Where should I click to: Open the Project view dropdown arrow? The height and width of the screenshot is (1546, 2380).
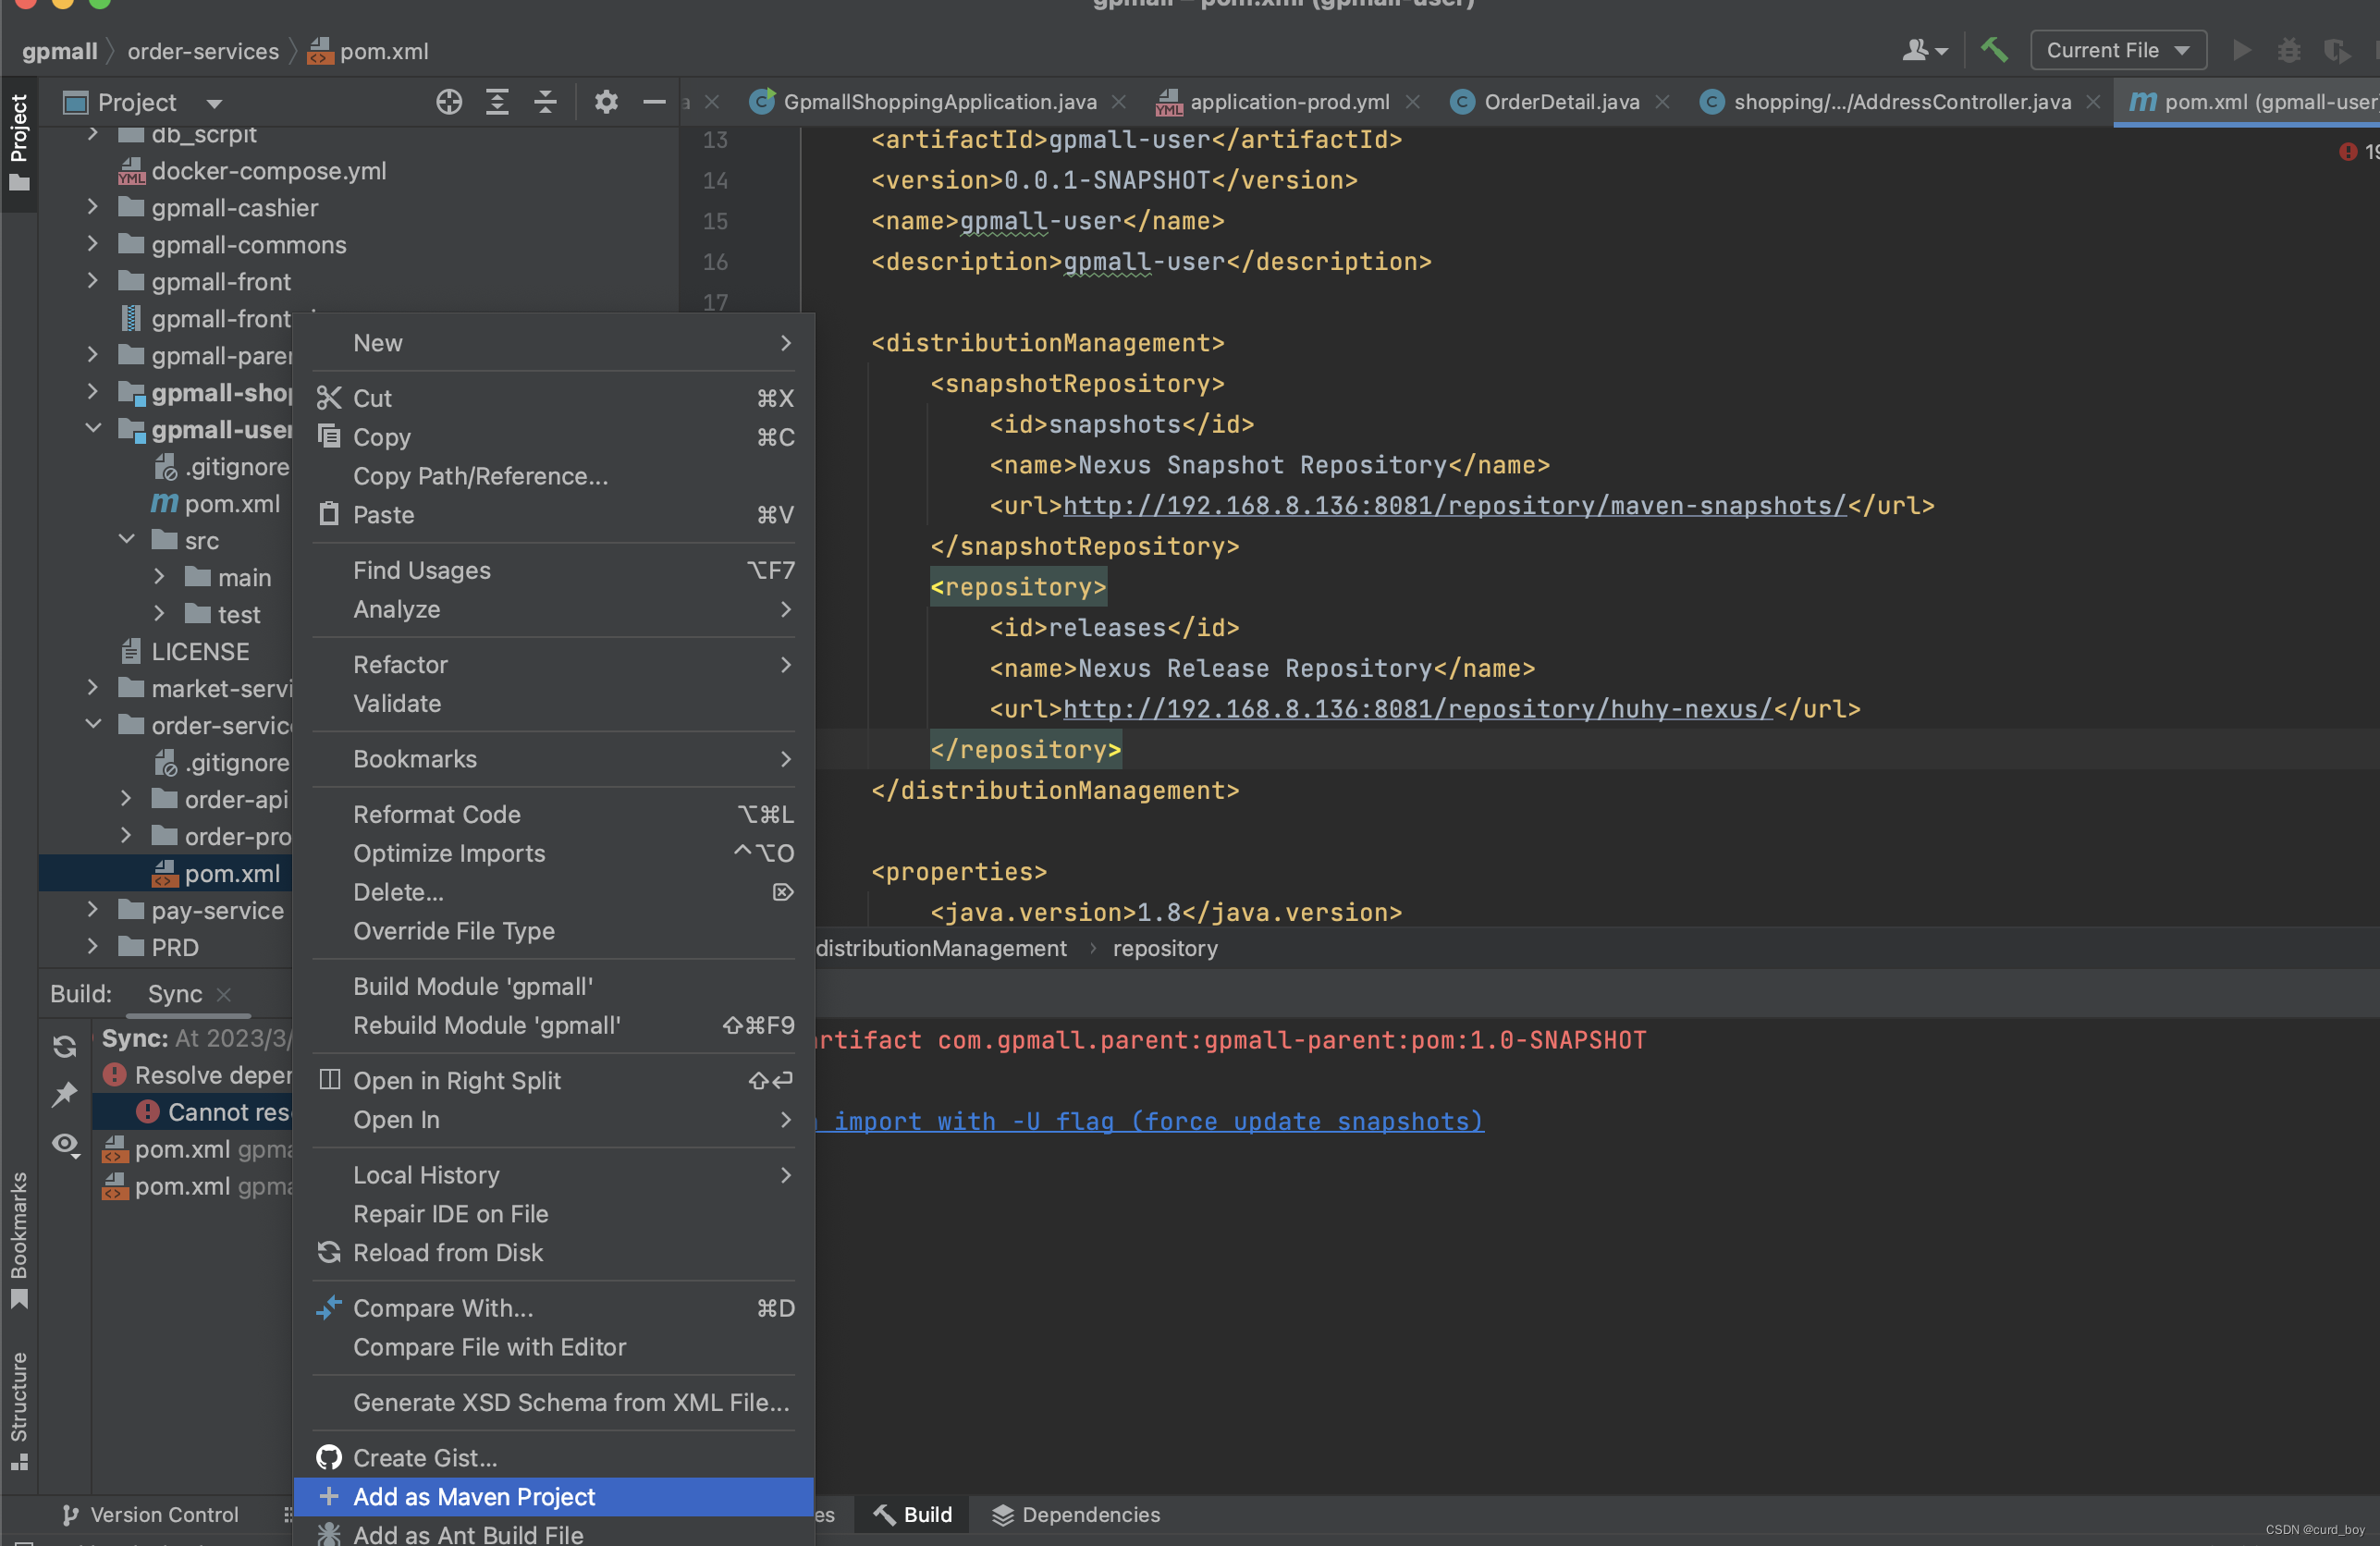214,103
